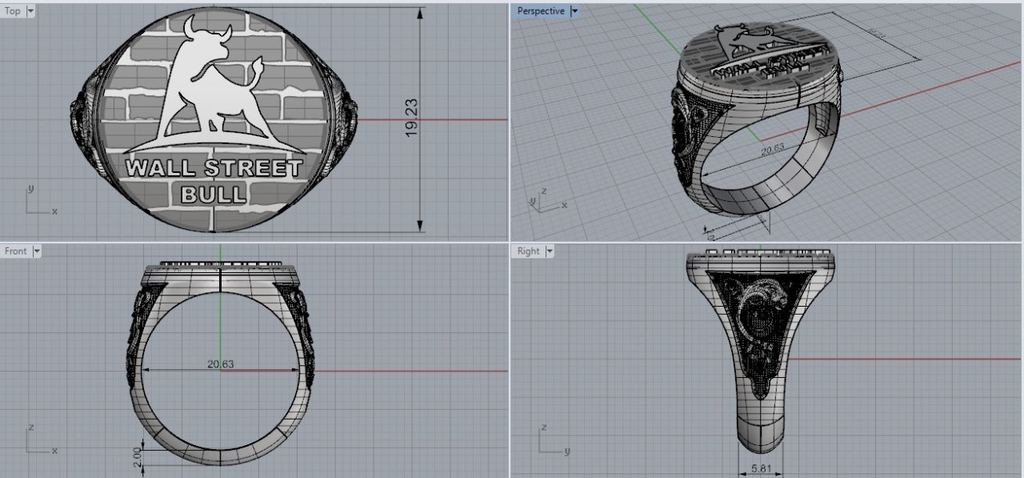
Task: Activate the Perspective viewport title
Action: pyautogui.click(x=541, y=11)
